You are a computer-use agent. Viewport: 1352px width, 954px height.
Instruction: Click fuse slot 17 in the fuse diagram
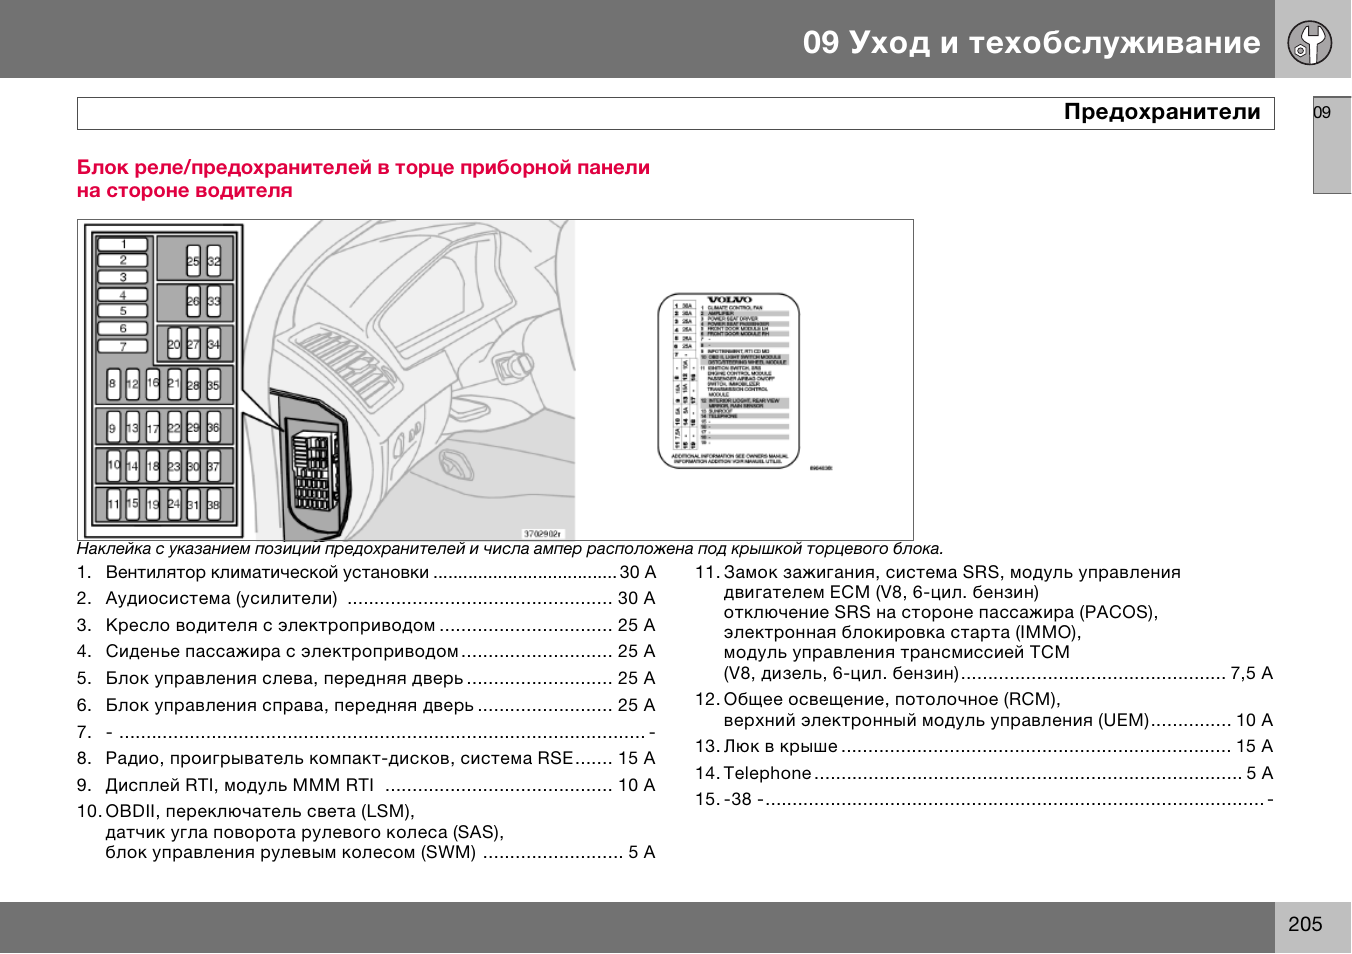click(153, 428)
